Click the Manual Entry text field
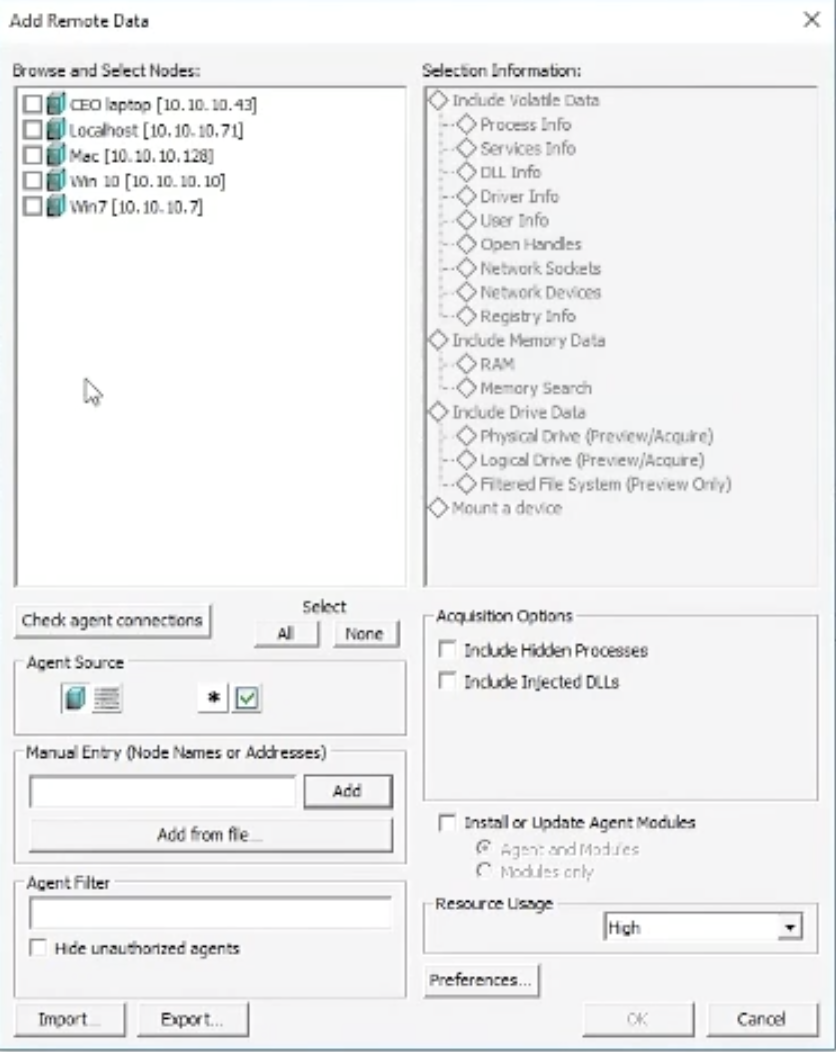The image size is (836, 1052). click(163, 792)
